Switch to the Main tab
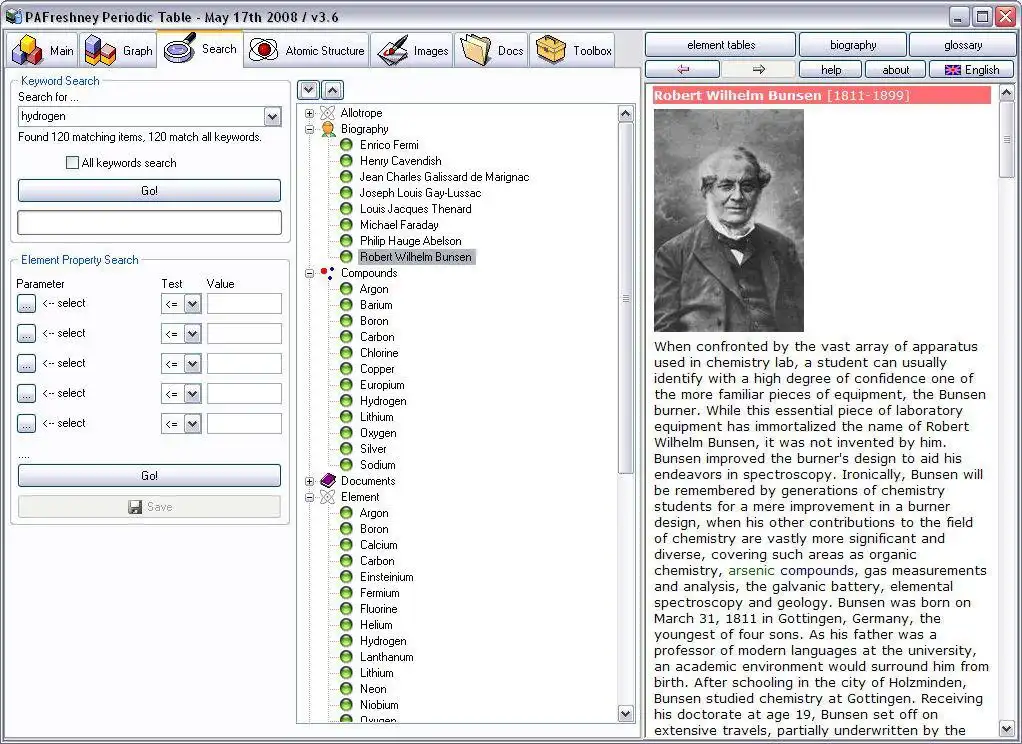Viewport: 1022px width, 744px height. [42, 50]
